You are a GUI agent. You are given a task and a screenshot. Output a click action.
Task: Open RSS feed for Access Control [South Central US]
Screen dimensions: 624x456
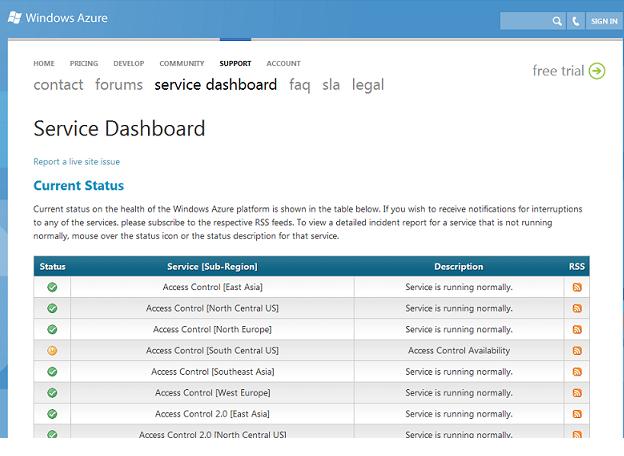[577, 351]
